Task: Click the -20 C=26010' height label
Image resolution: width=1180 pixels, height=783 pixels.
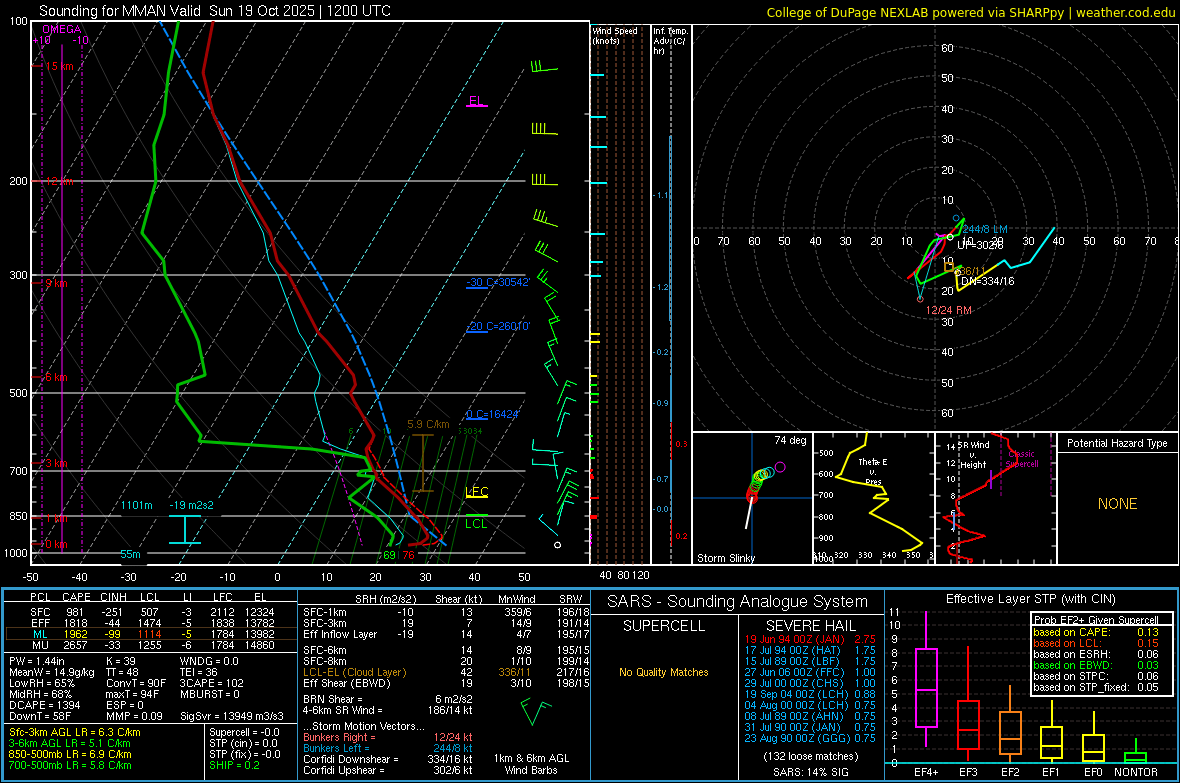Action: (498, 327)
